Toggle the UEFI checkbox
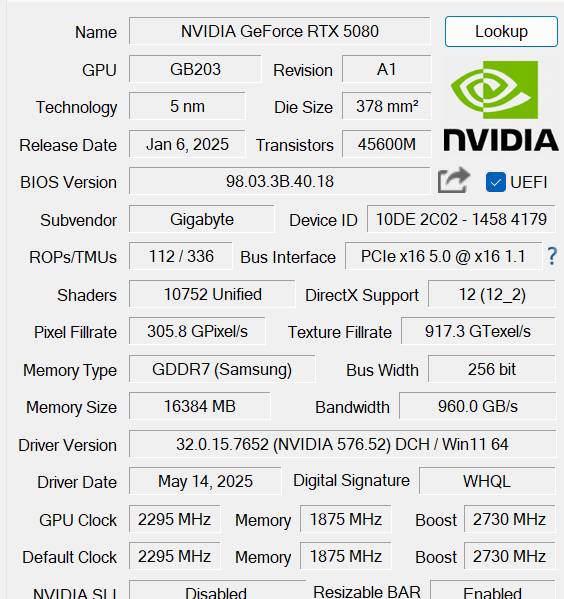This screenshot has width=564, height=599. click(x=496, y=182)
